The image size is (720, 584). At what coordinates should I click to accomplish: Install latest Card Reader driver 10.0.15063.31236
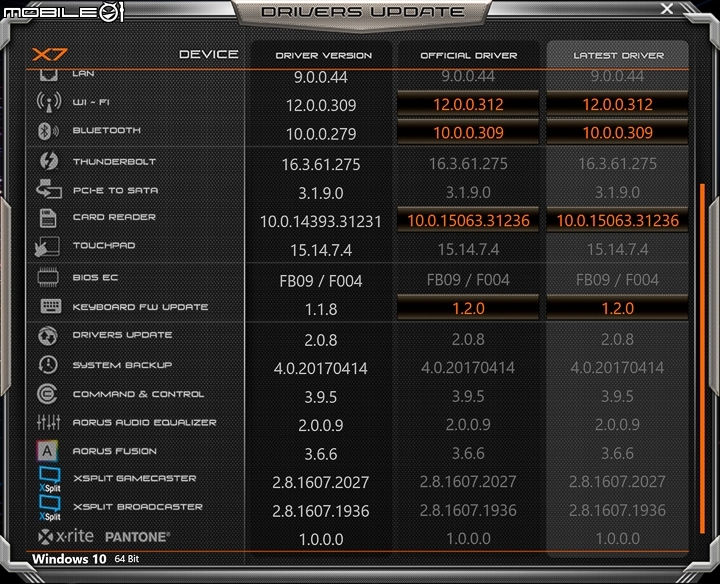coord(618,220)
